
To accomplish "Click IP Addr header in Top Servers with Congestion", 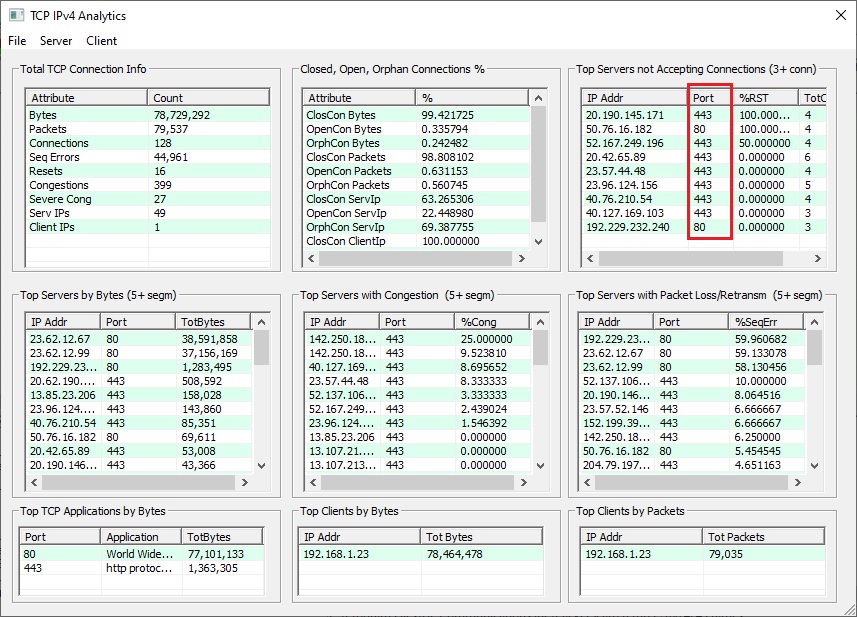I will 342,322.
